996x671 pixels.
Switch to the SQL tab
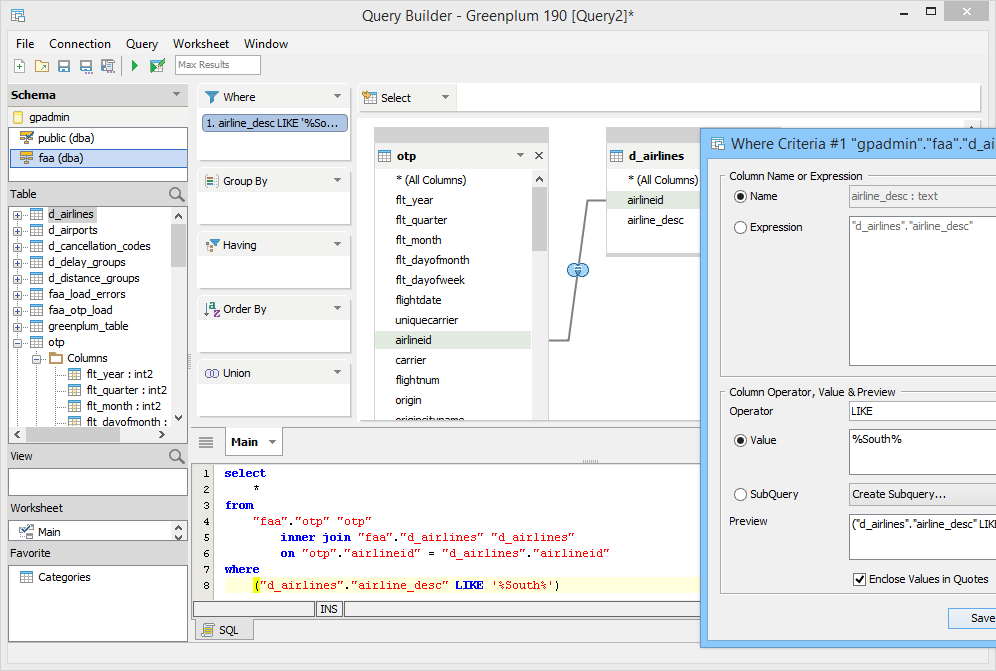point(225,630)
